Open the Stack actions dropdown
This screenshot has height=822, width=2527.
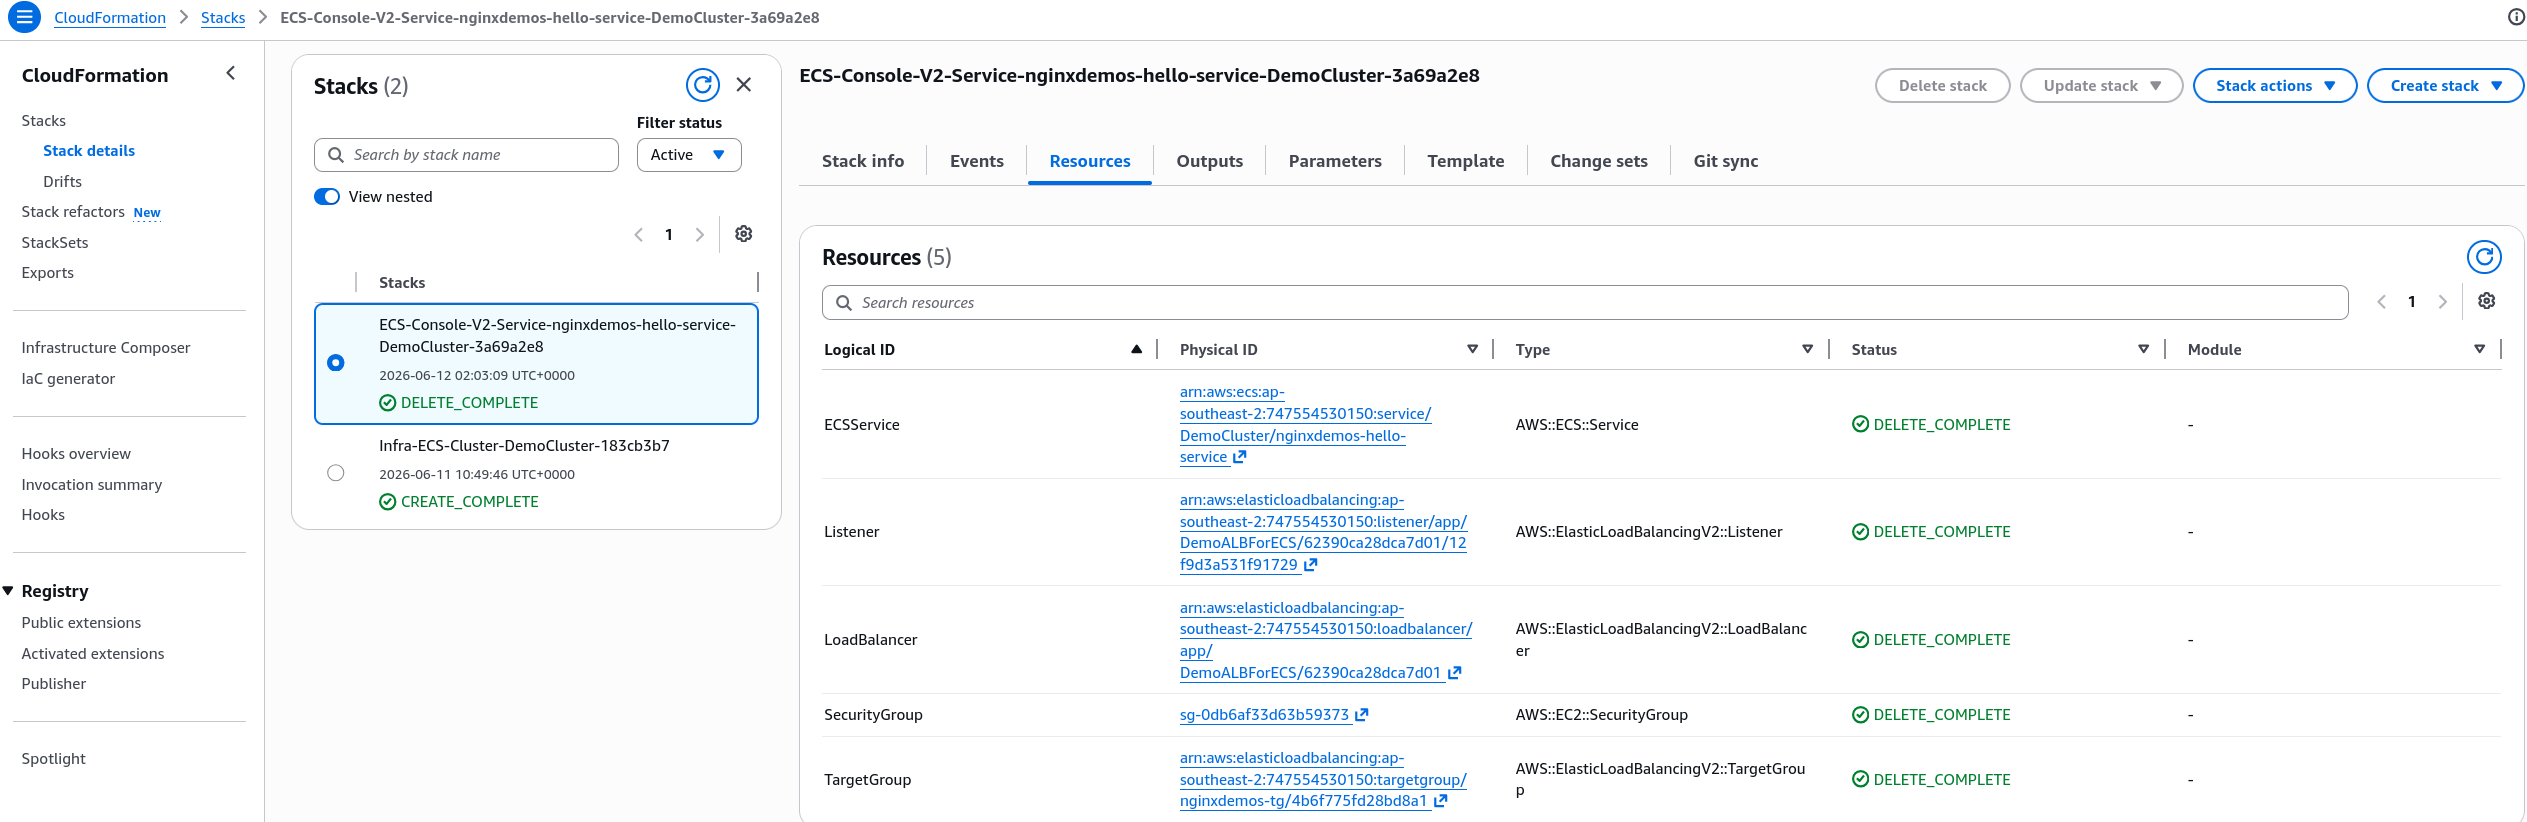tap(2275, 86)
